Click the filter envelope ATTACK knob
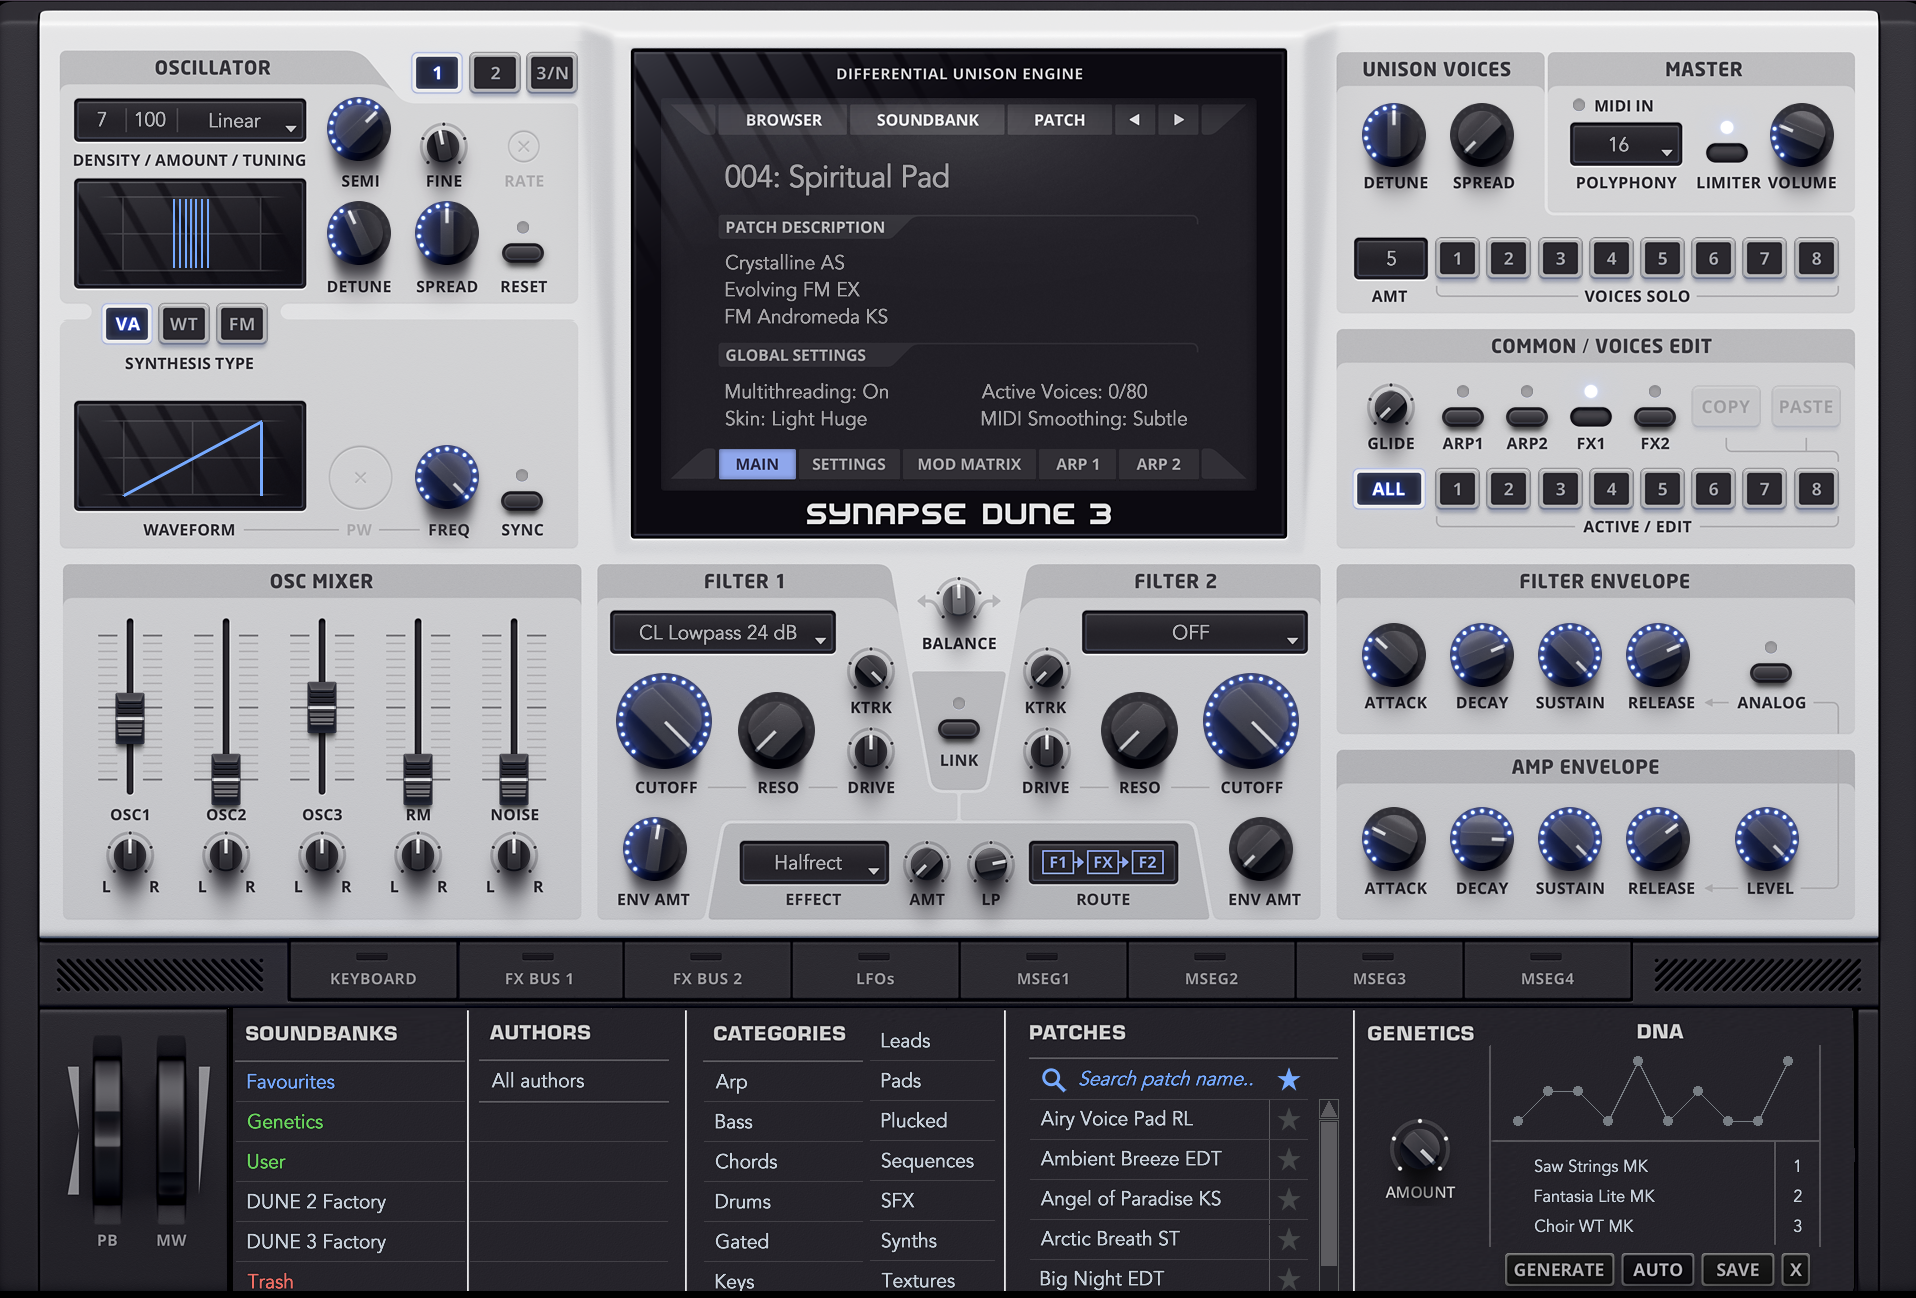The height and width of the screenshot is (1298, 1916). (x=1394, y=655)
